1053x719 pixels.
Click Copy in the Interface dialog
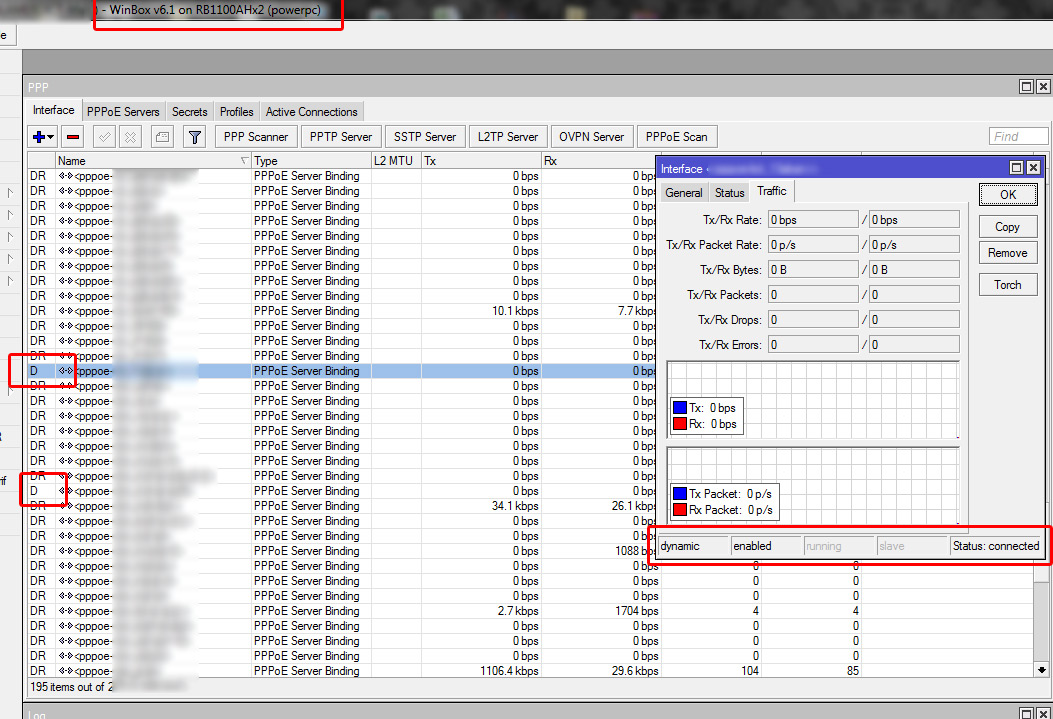[1008, 227]
